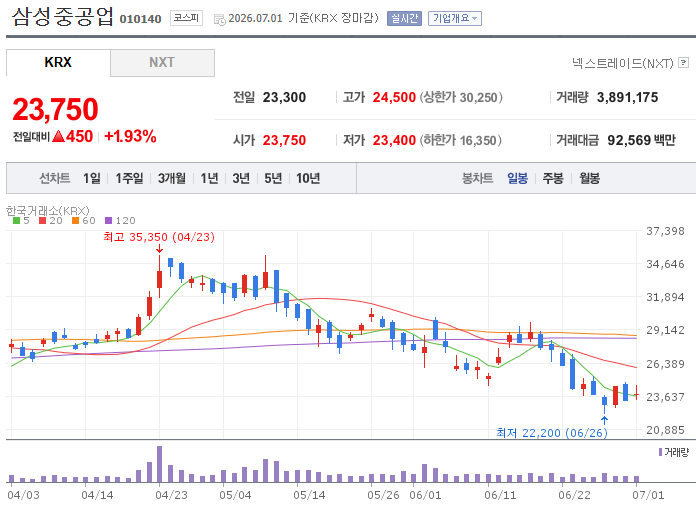Click the 최고 35,350 (04/23) chart marker
Viewport: 696px width, 505px height.
(x=159, y=237)
